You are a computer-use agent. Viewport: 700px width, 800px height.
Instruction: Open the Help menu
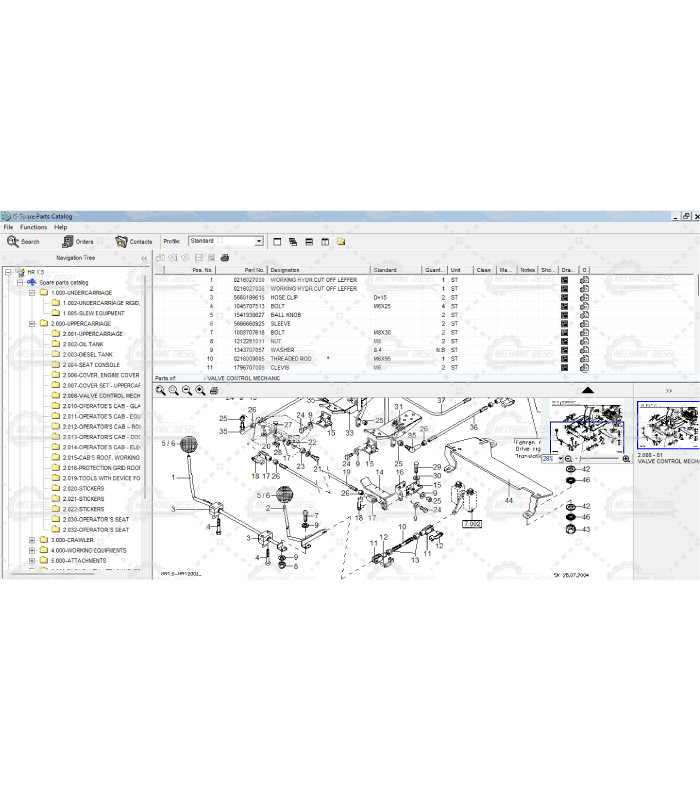pos(61,227)
